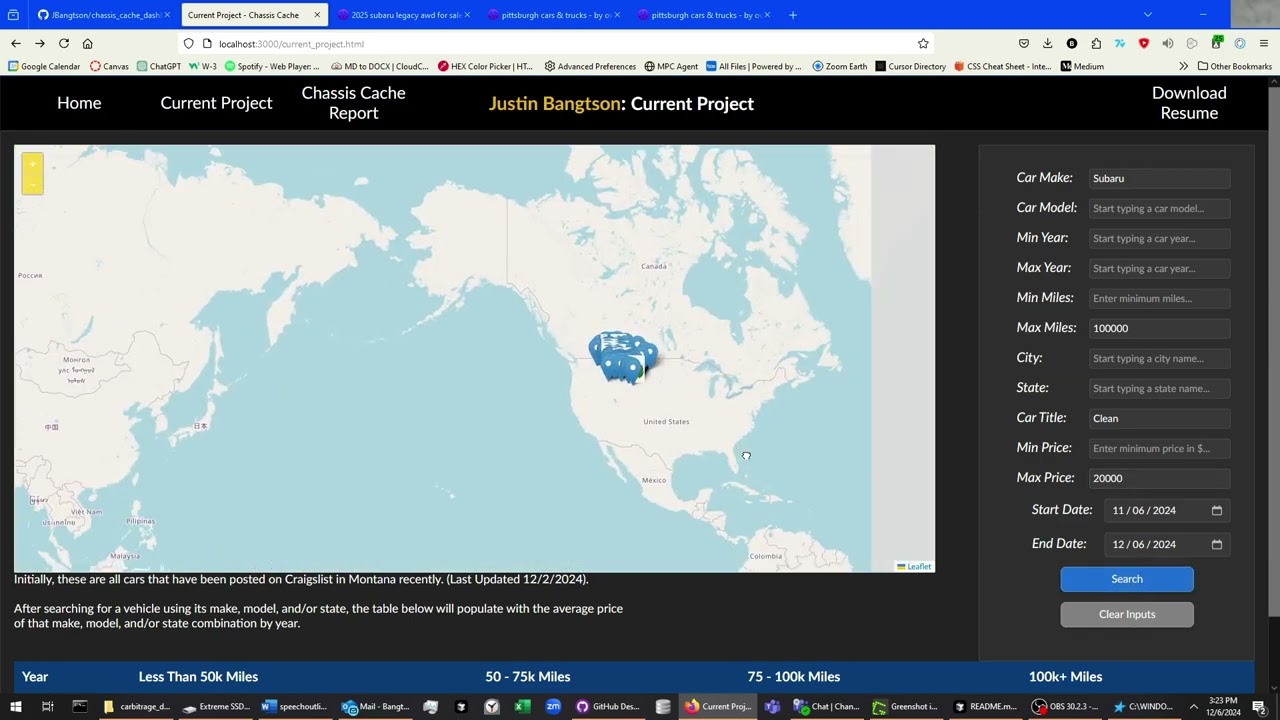List all tabs dropdown arrow
The width and height of the screenshot is (1280, 720).
click(1147, 15)
